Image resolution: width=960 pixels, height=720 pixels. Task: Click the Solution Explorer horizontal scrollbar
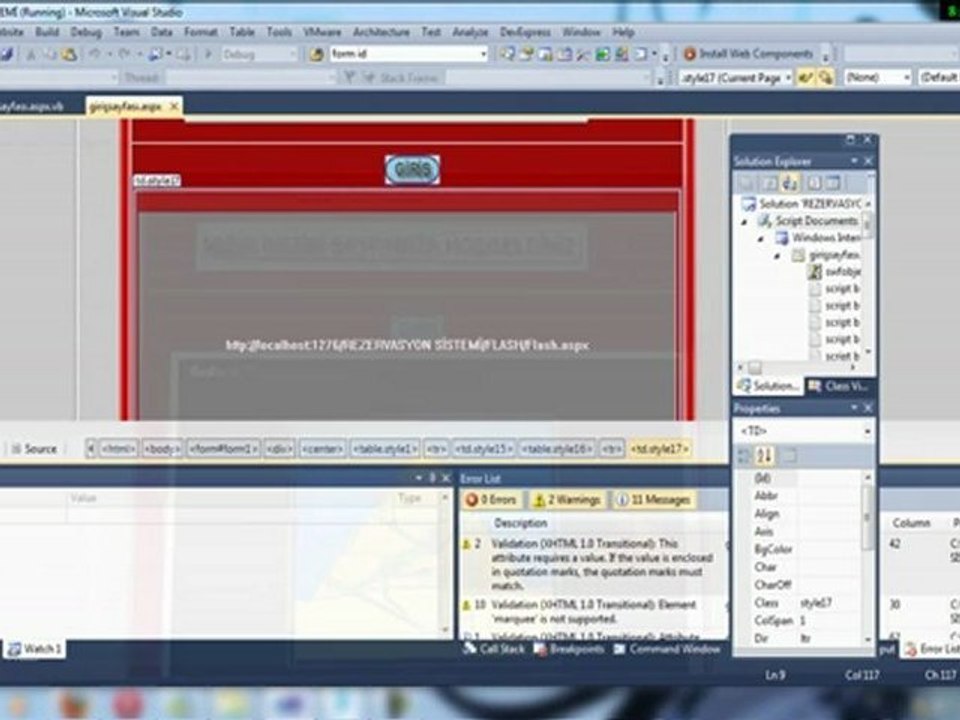(796, 367)
